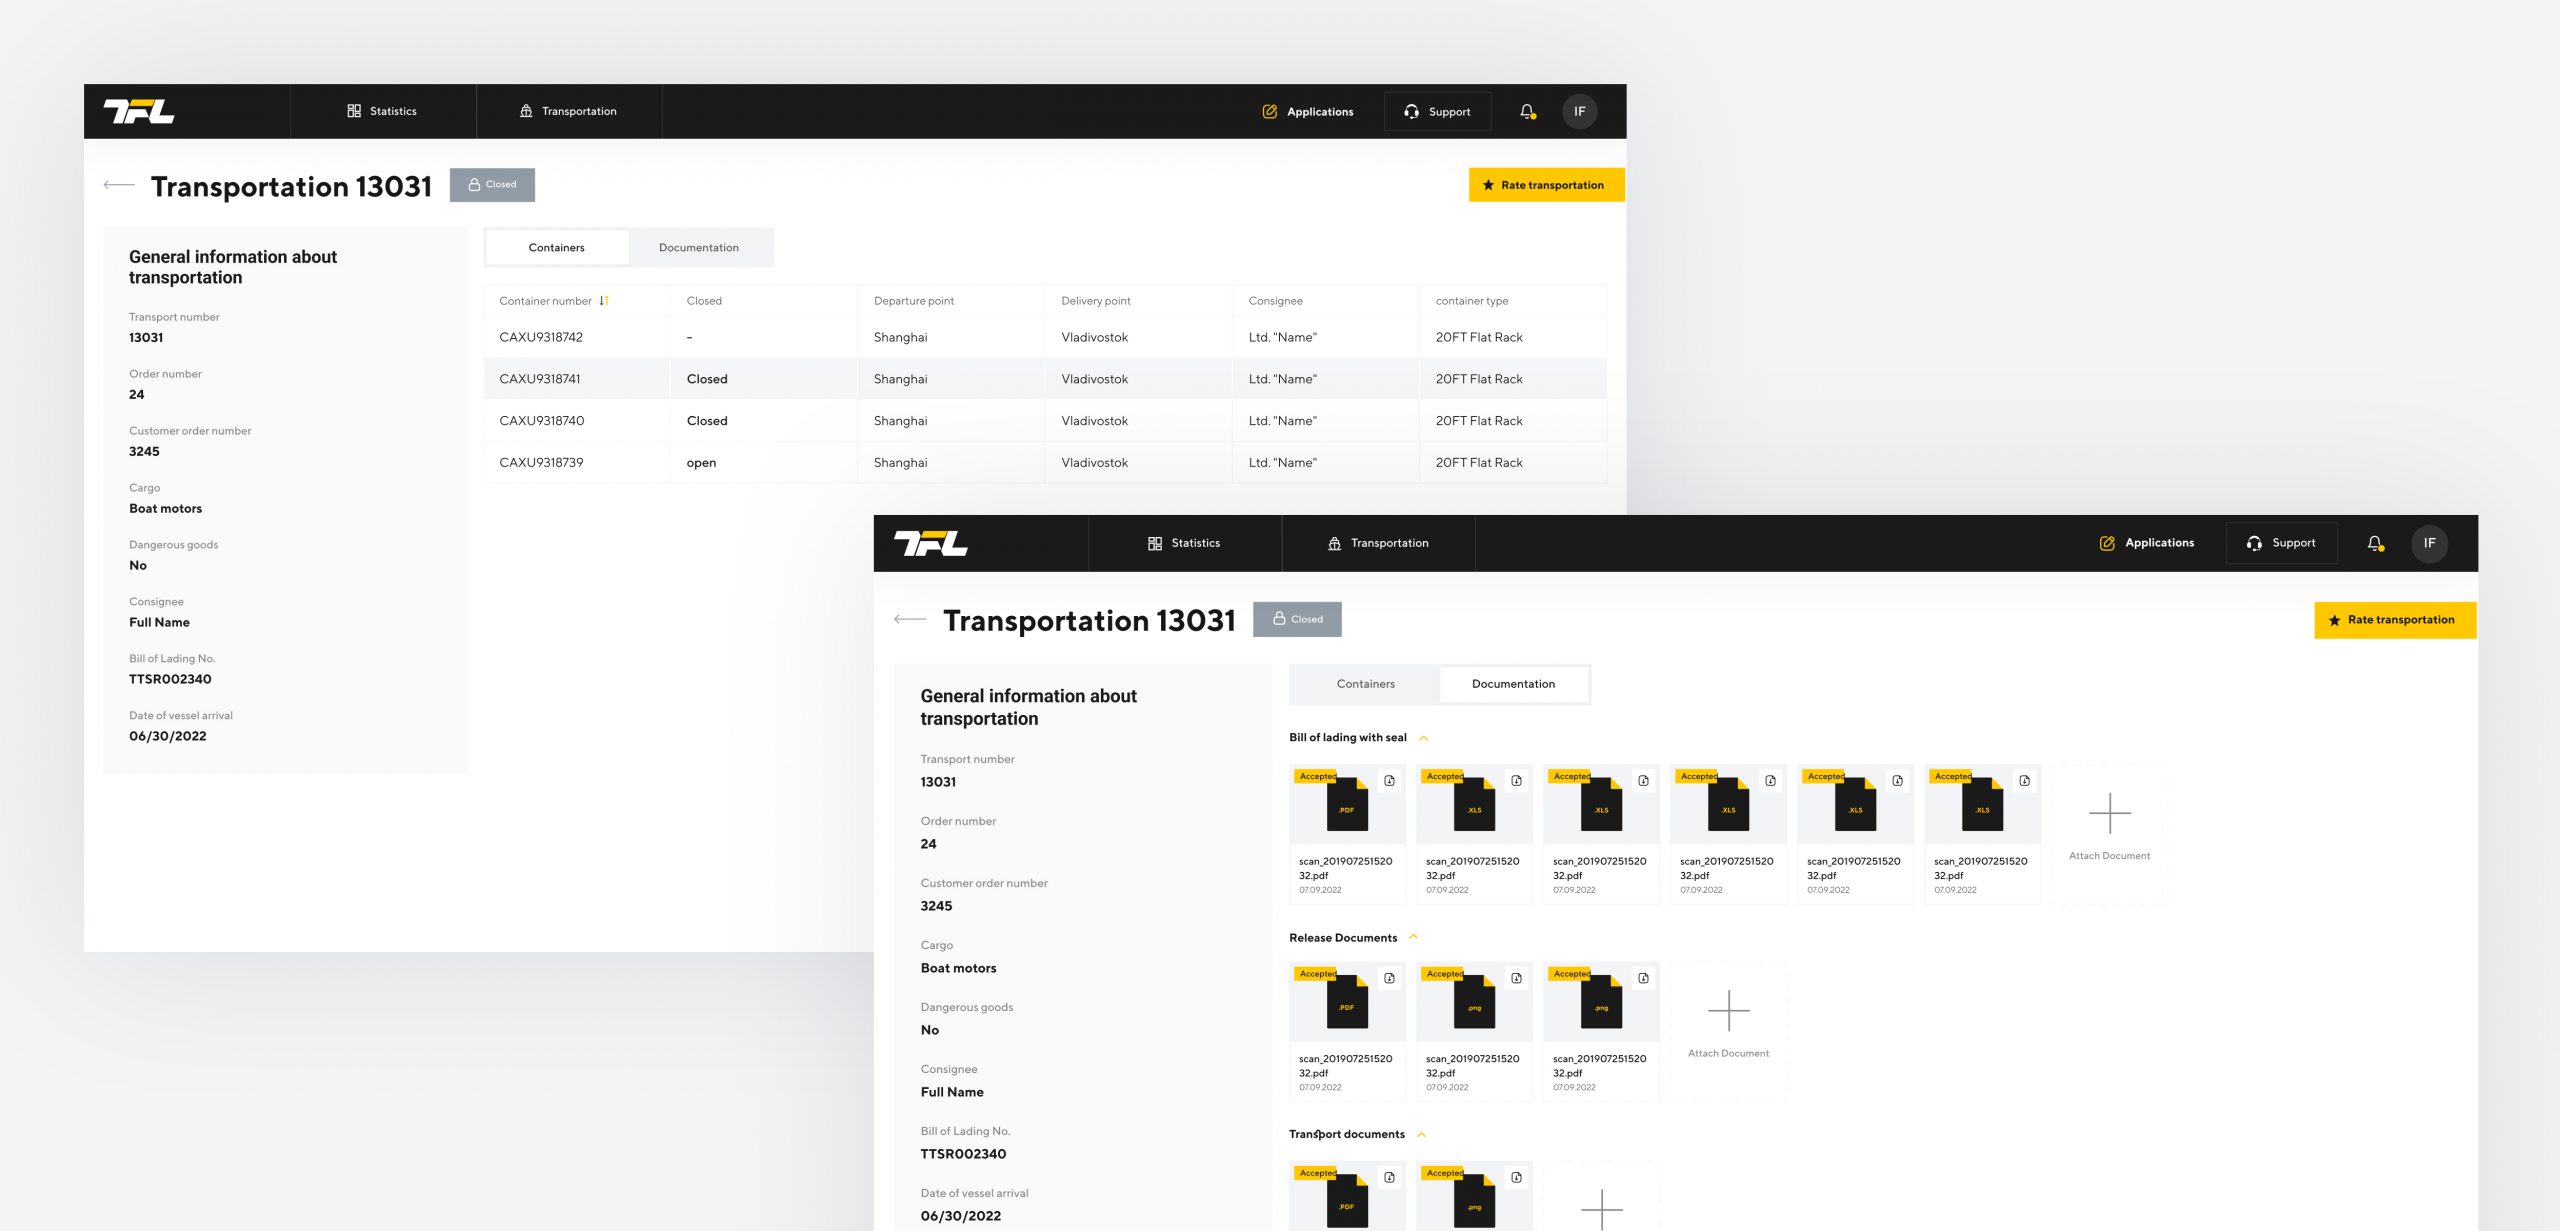This screenshot has width=2560, height=1231.
Task: Click the notification bell in the Containers window
Action: [x=1527, y=111]
